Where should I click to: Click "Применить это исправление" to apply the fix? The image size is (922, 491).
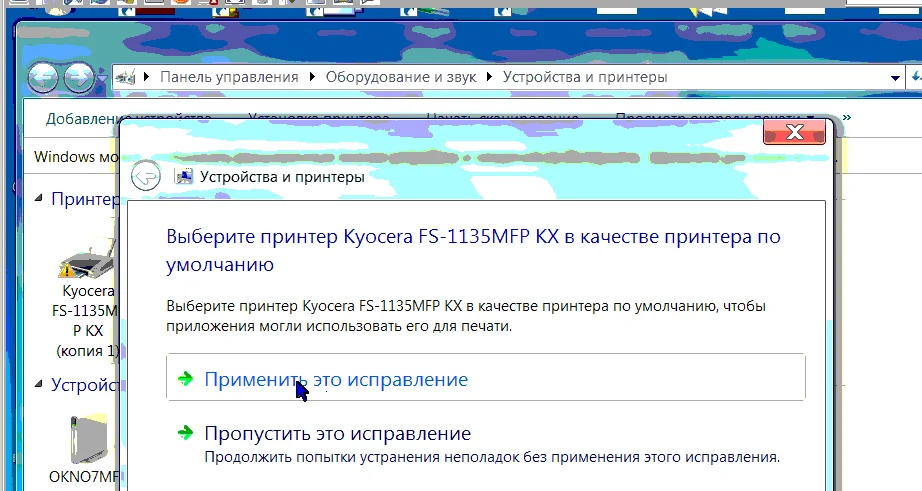click(x=486, y=378)
